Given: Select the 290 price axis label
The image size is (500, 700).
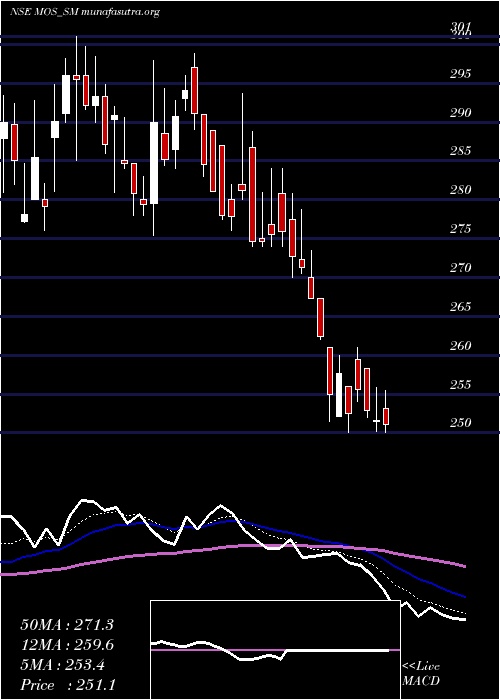Looking at the screenshot, I should (461, 112).
